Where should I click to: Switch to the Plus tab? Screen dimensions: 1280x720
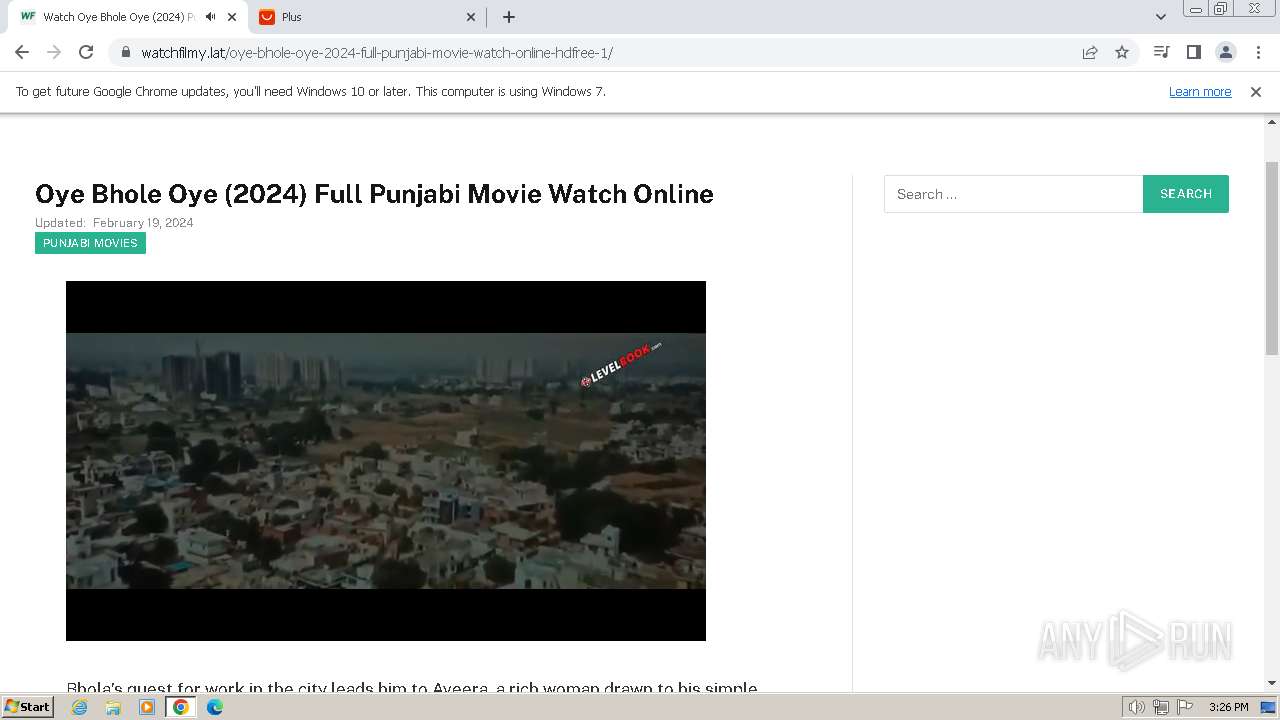coord(368,17)
